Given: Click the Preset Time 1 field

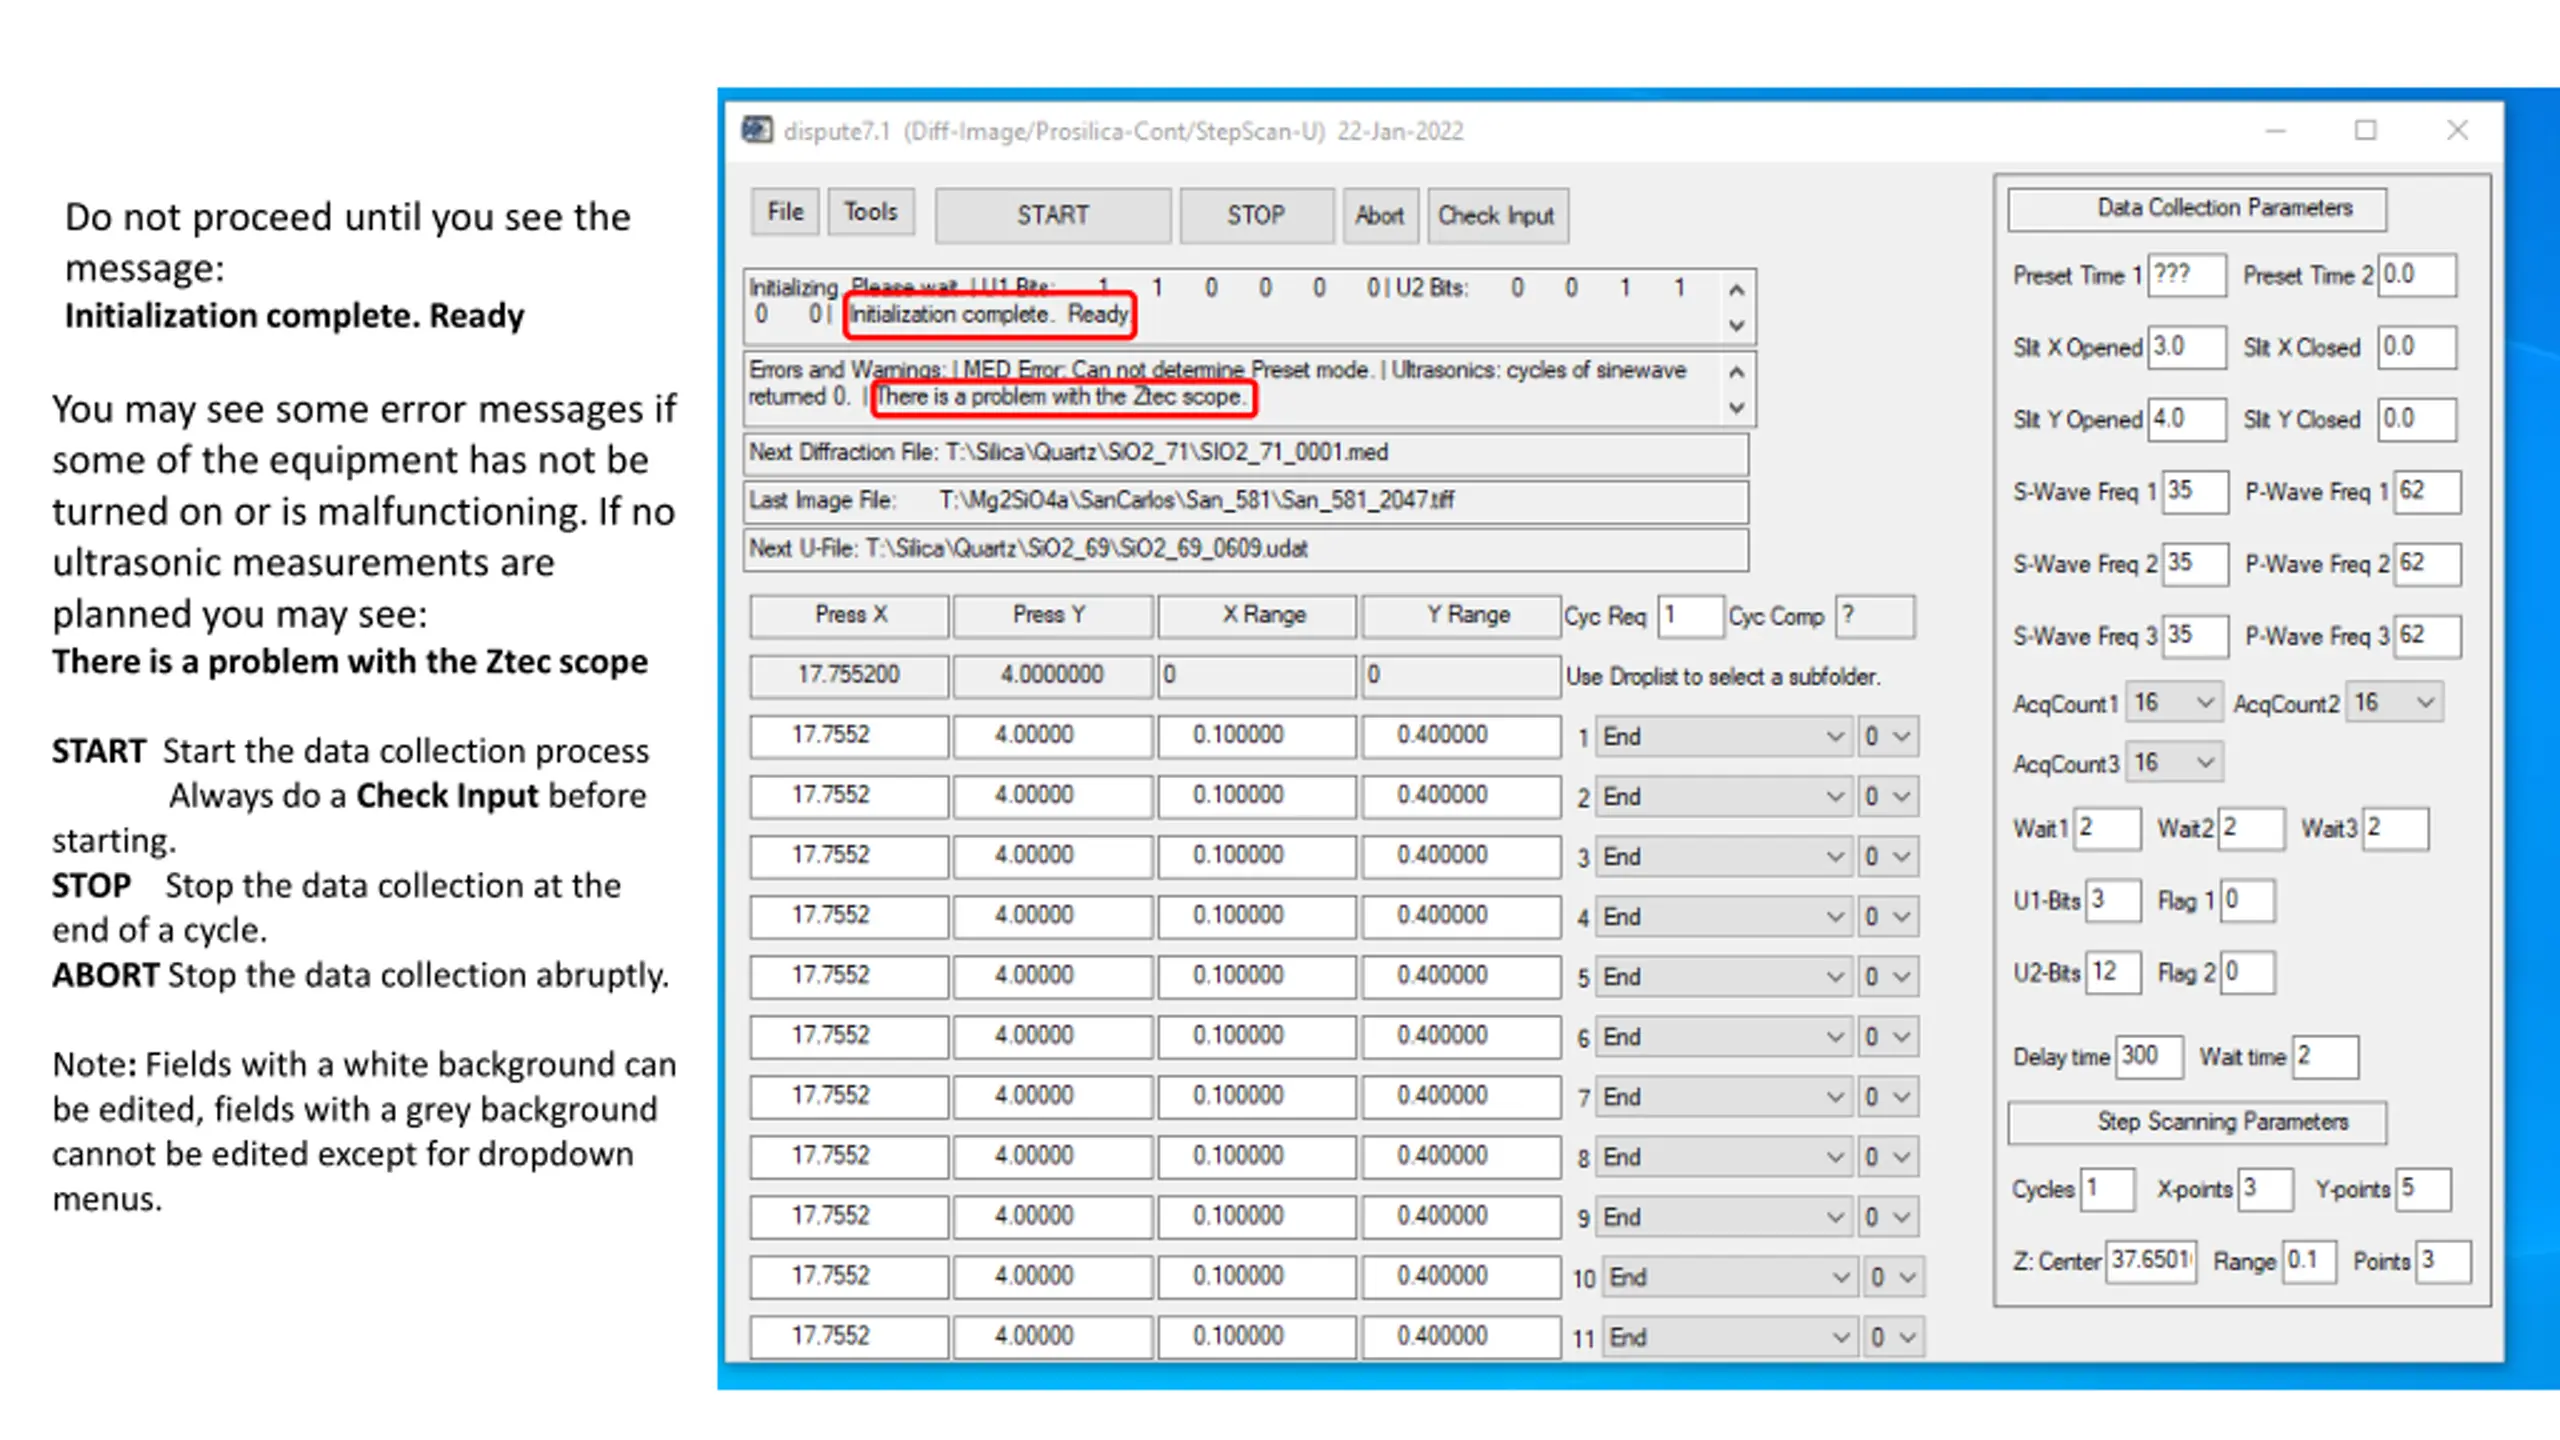Looking at the screenshot, I should (x=2187, y=275).
